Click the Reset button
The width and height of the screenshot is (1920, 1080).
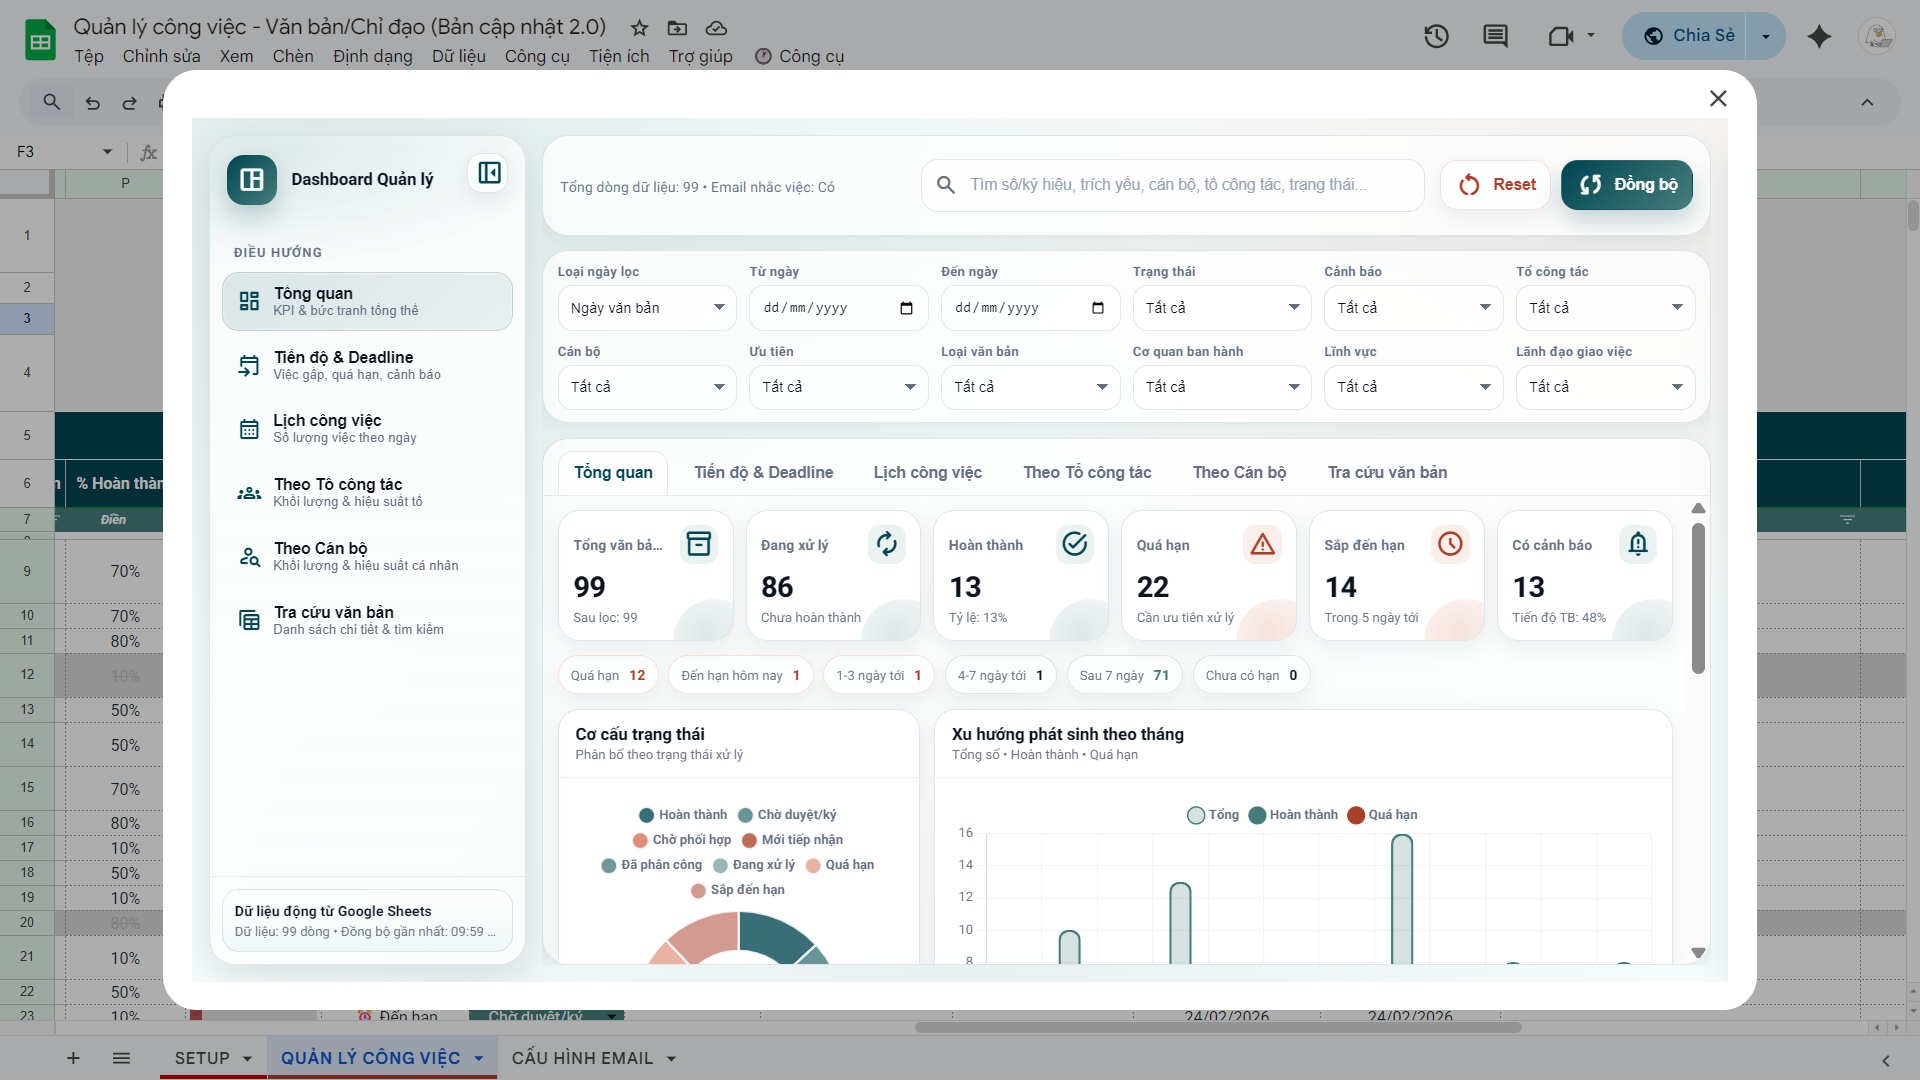click(1496, 185)
